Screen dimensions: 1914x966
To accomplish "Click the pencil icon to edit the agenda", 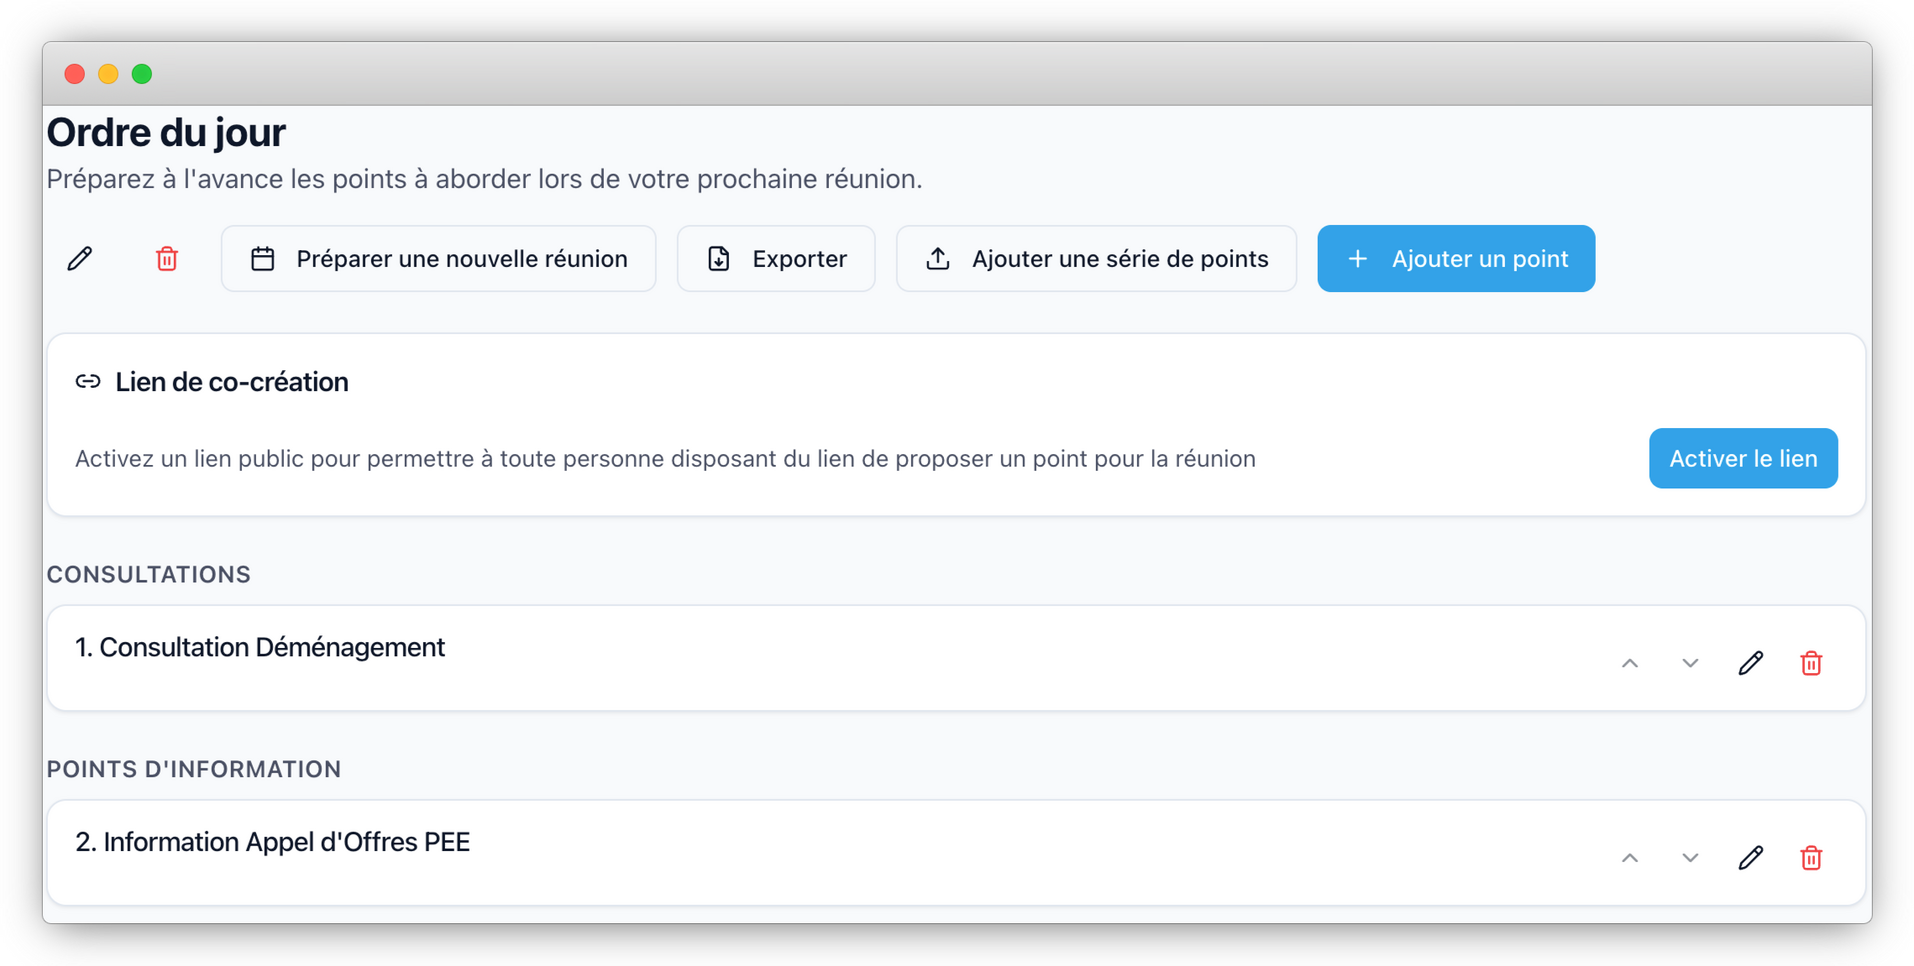I will pyautogui.click(x=80, y=259).
